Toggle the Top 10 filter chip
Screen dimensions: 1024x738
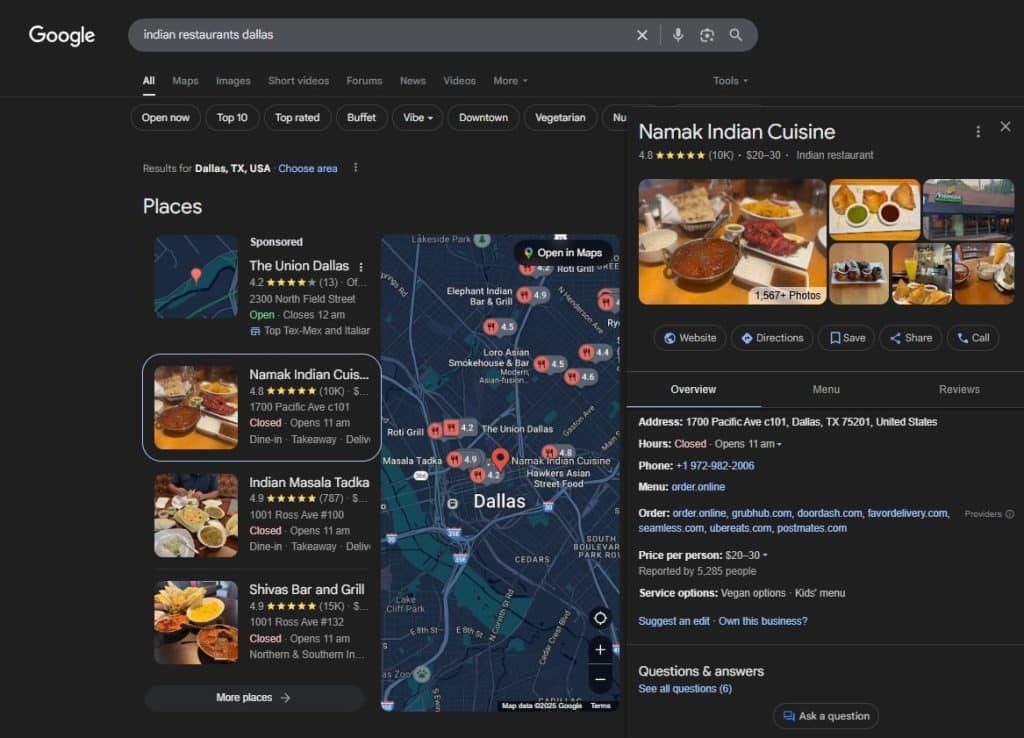coord(232,118)
